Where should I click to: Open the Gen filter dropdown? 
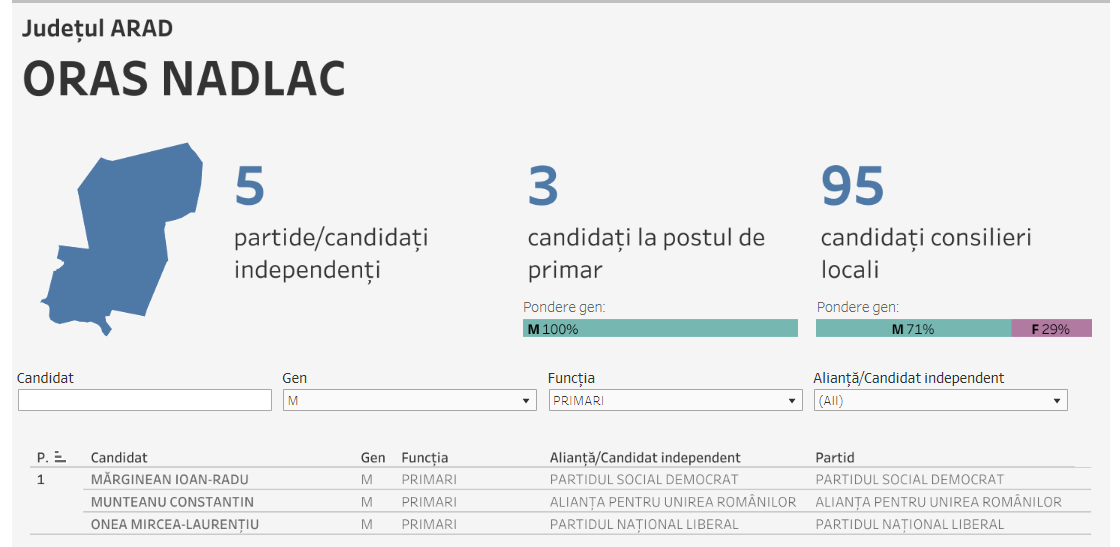point(409,400)
